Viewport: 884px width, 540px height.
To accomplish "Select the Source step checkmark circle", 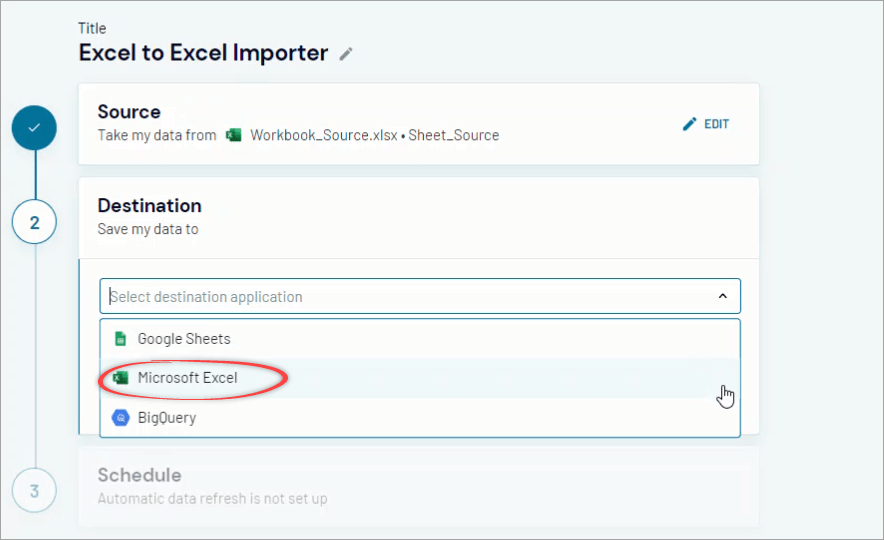I will pos(34,128).
